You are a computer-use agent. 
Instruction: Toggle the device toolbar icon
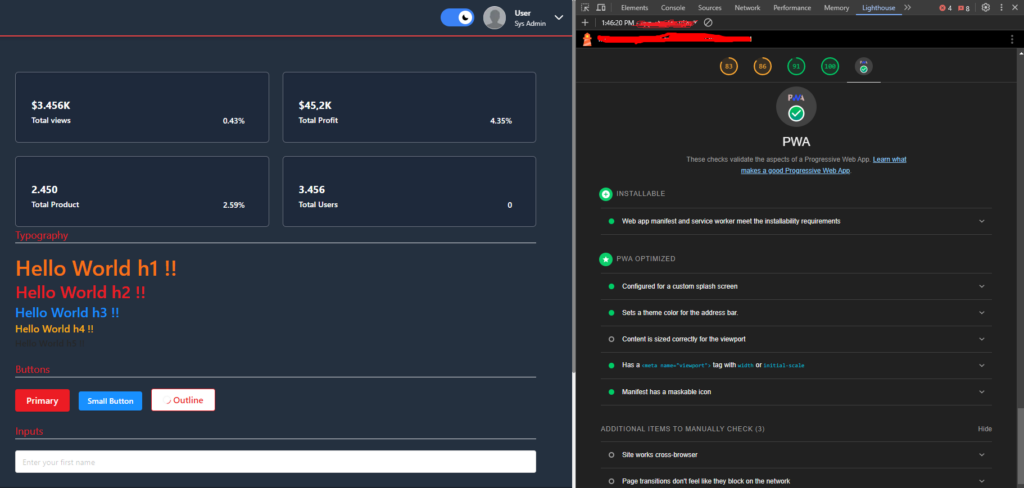pyautogui.click(x=600, y=7)
